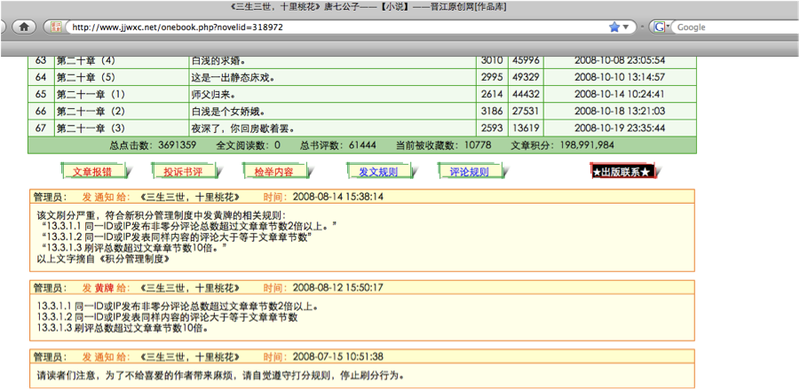Open chapter 第二十一章（1）

click(90, 94)
